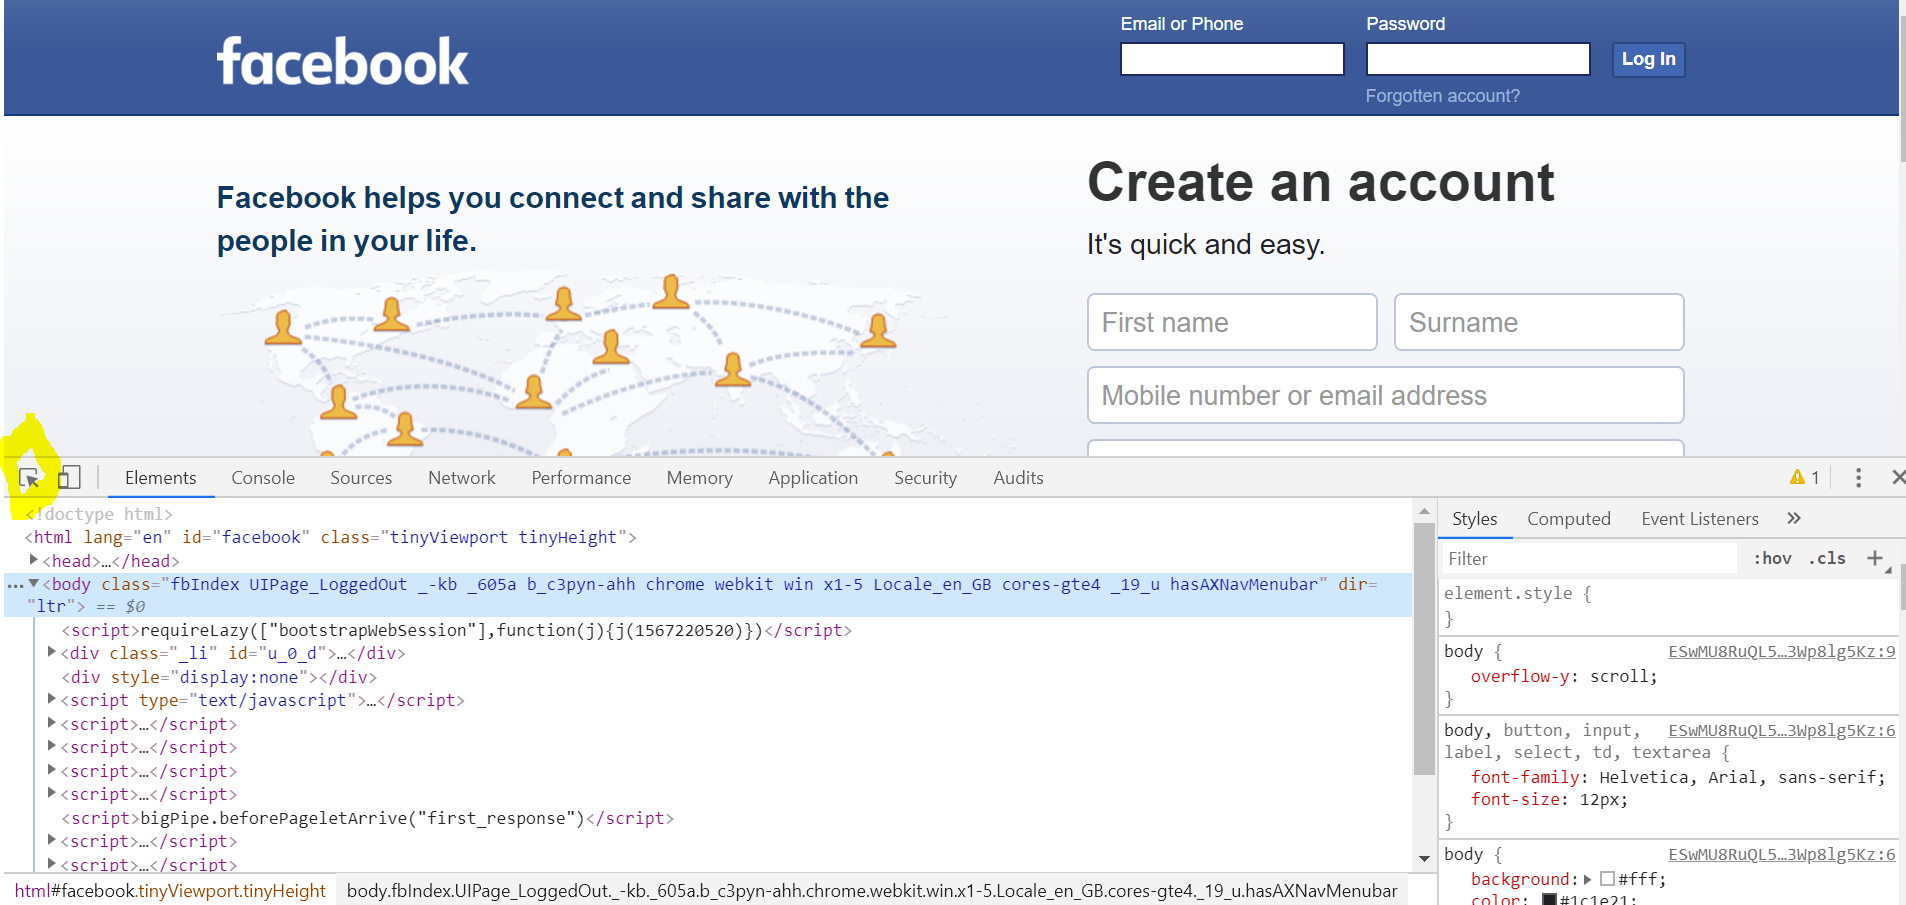Screen dimensions: 1906x905
Task: Switch to Memory tab
Action: (x=699, y=478)
